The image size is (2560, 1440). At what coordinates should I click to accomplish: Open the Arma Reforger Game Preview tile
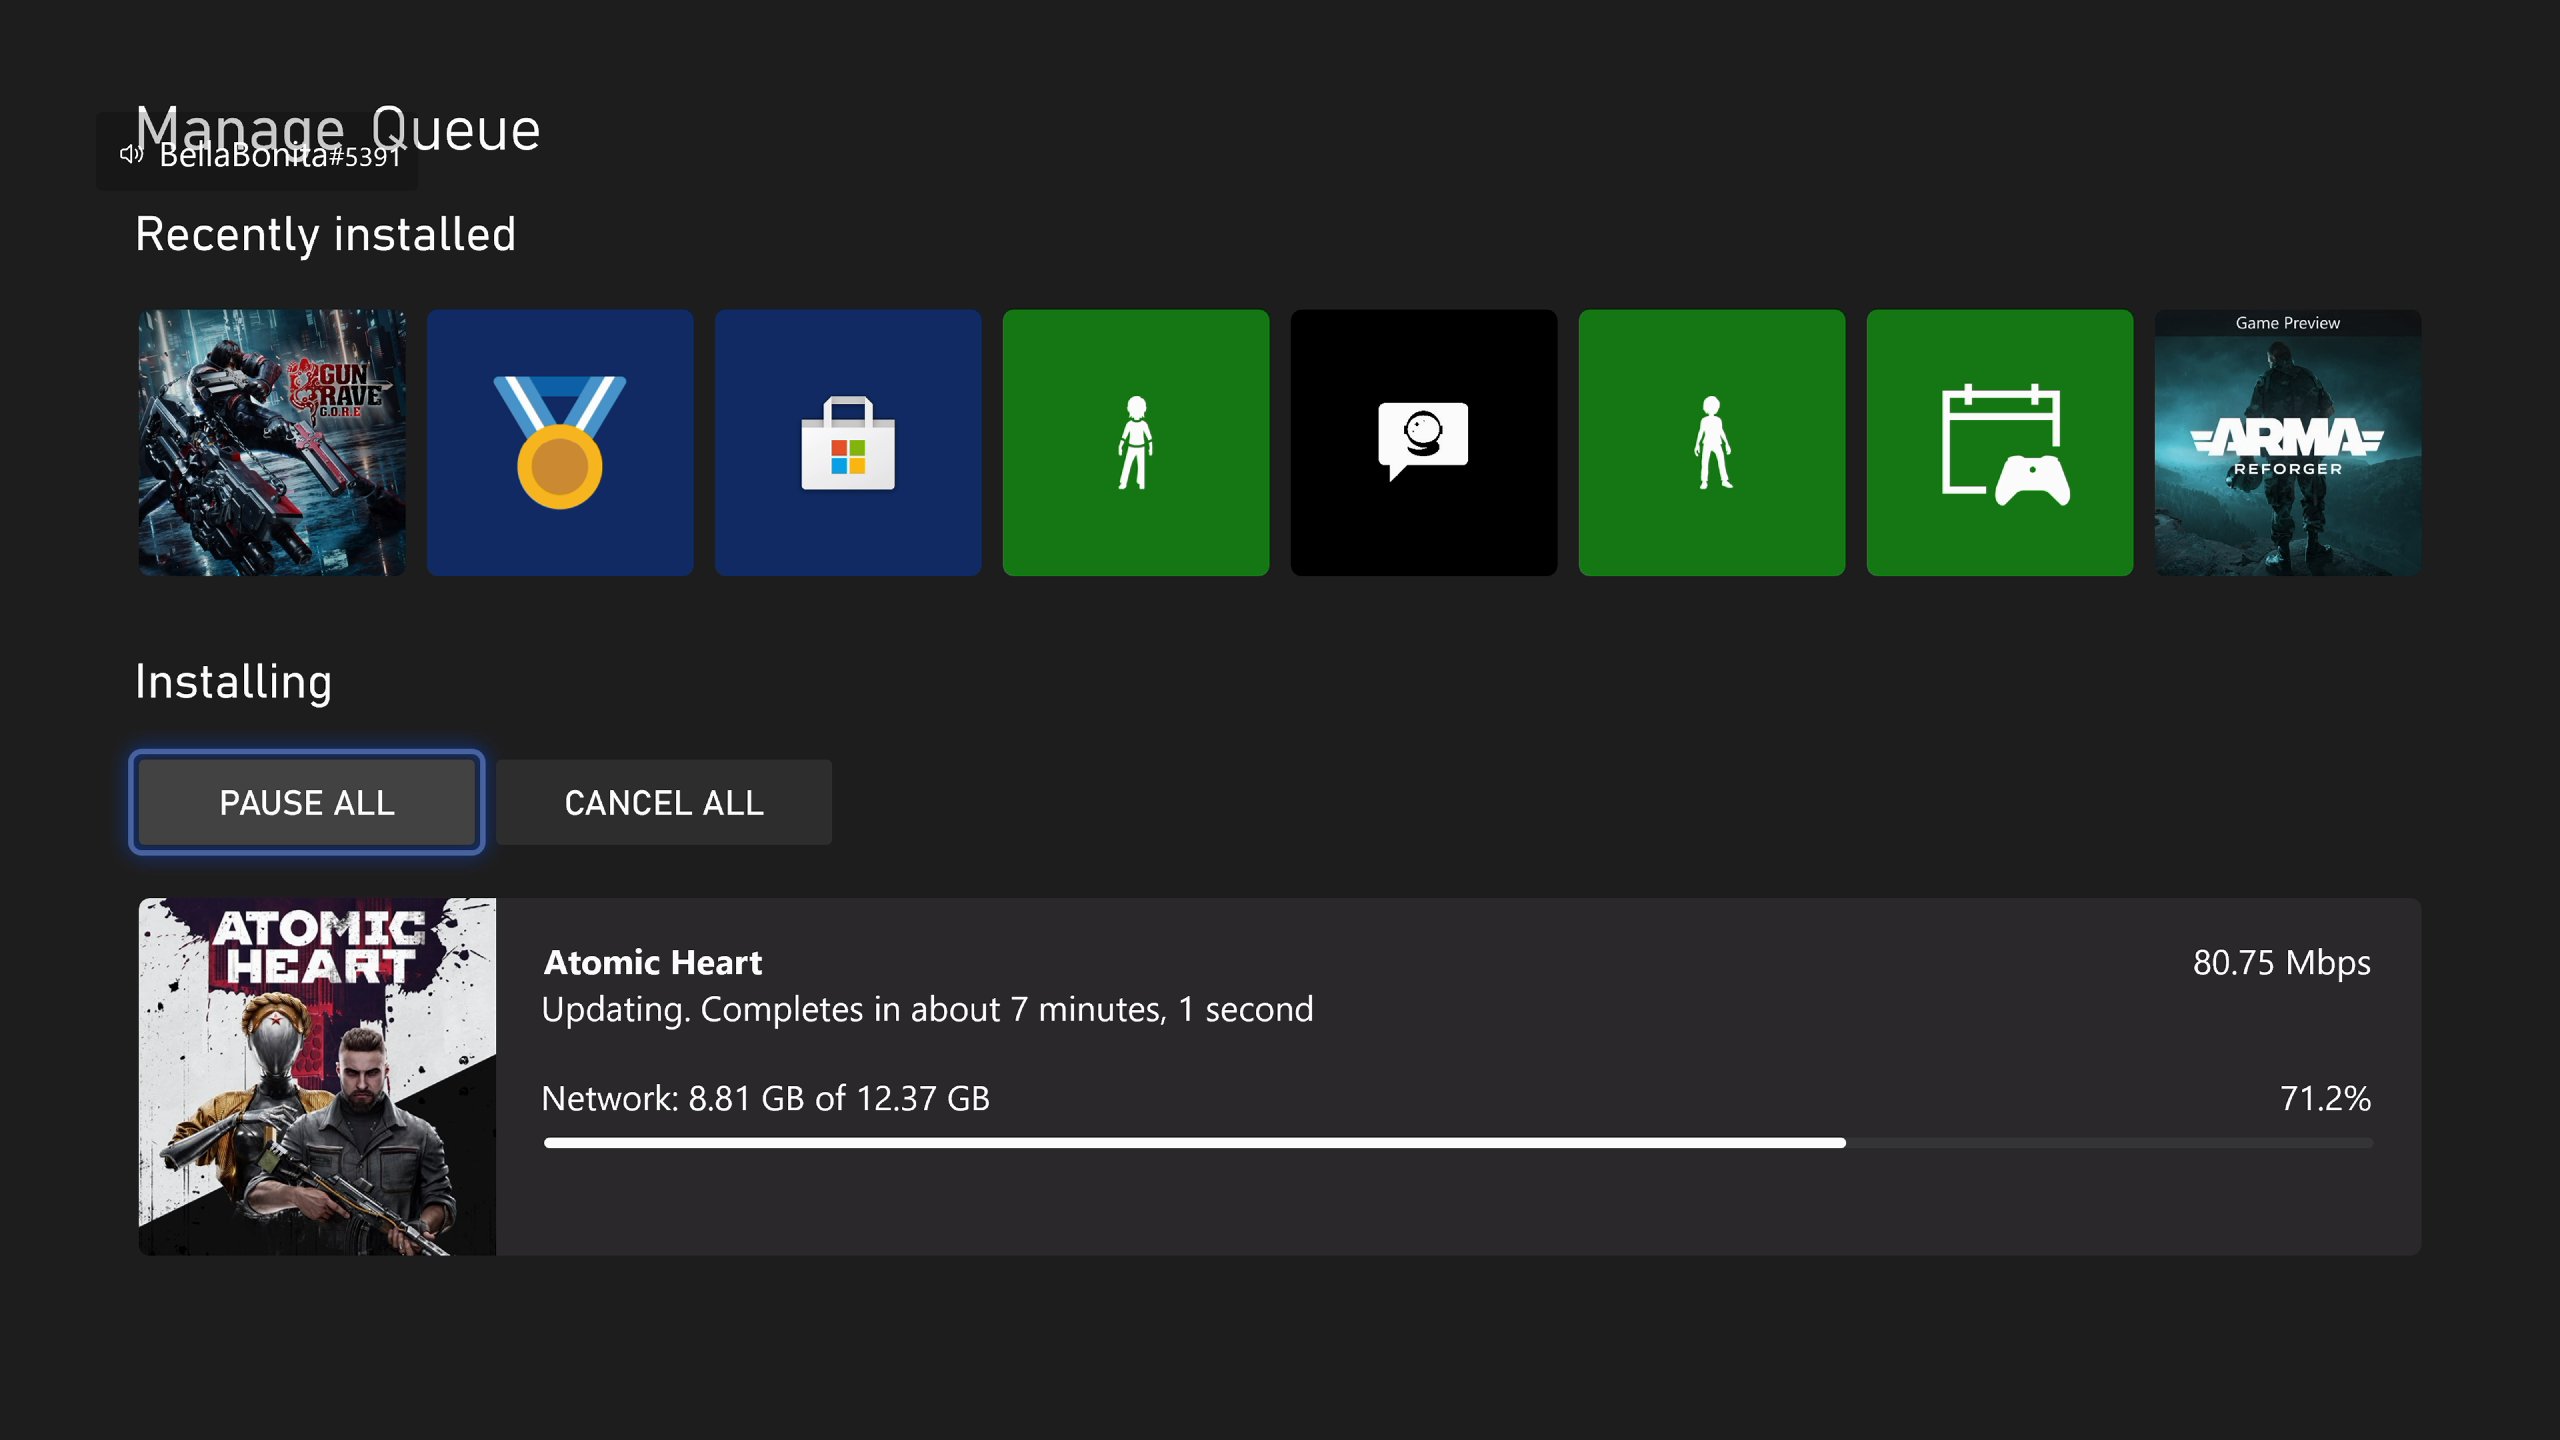click(2288, 442)
